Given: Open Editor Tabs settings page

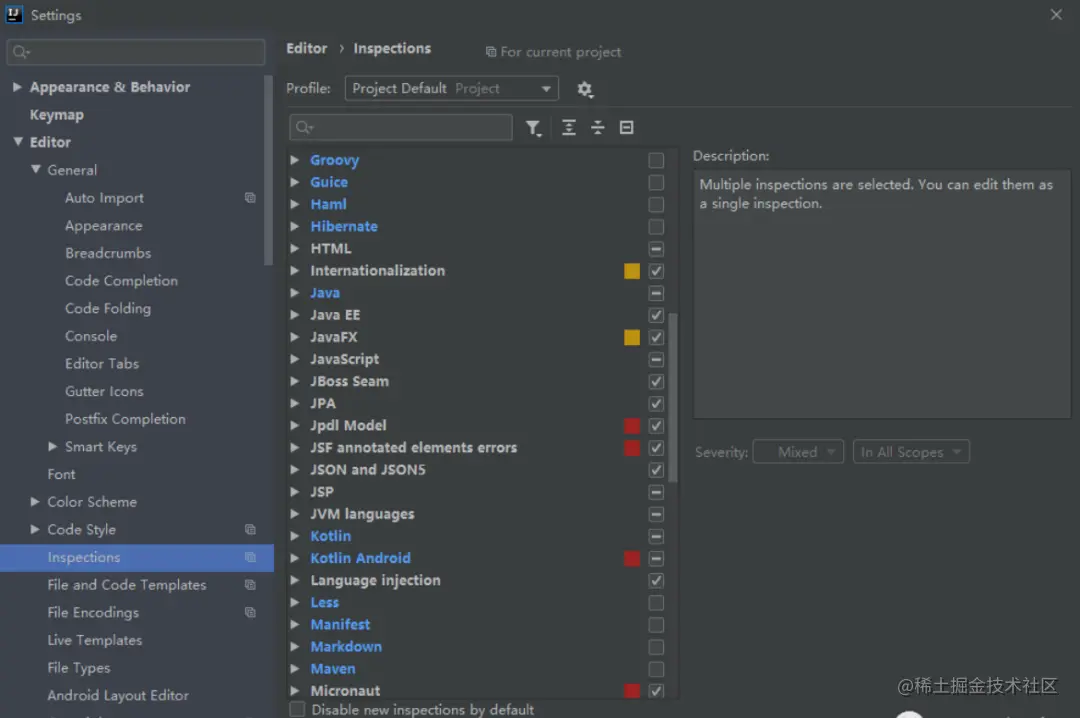Looking at the screenshot, I should point(102,363).
